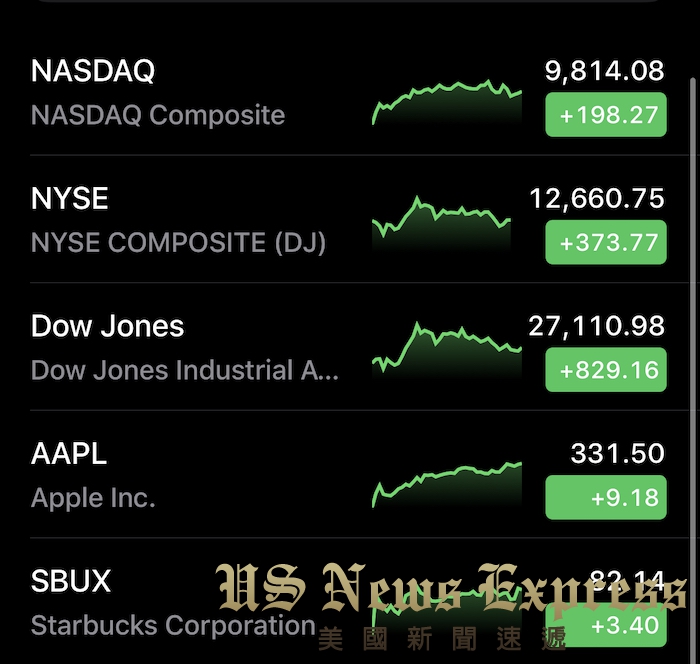Toggle the NYSE +373.77 change badge

[x=606, y=242]
